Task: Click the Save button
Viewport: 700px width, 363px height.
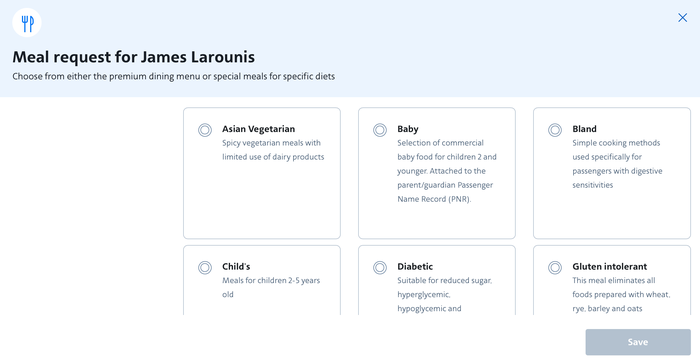Action: [x=638, y=342]
